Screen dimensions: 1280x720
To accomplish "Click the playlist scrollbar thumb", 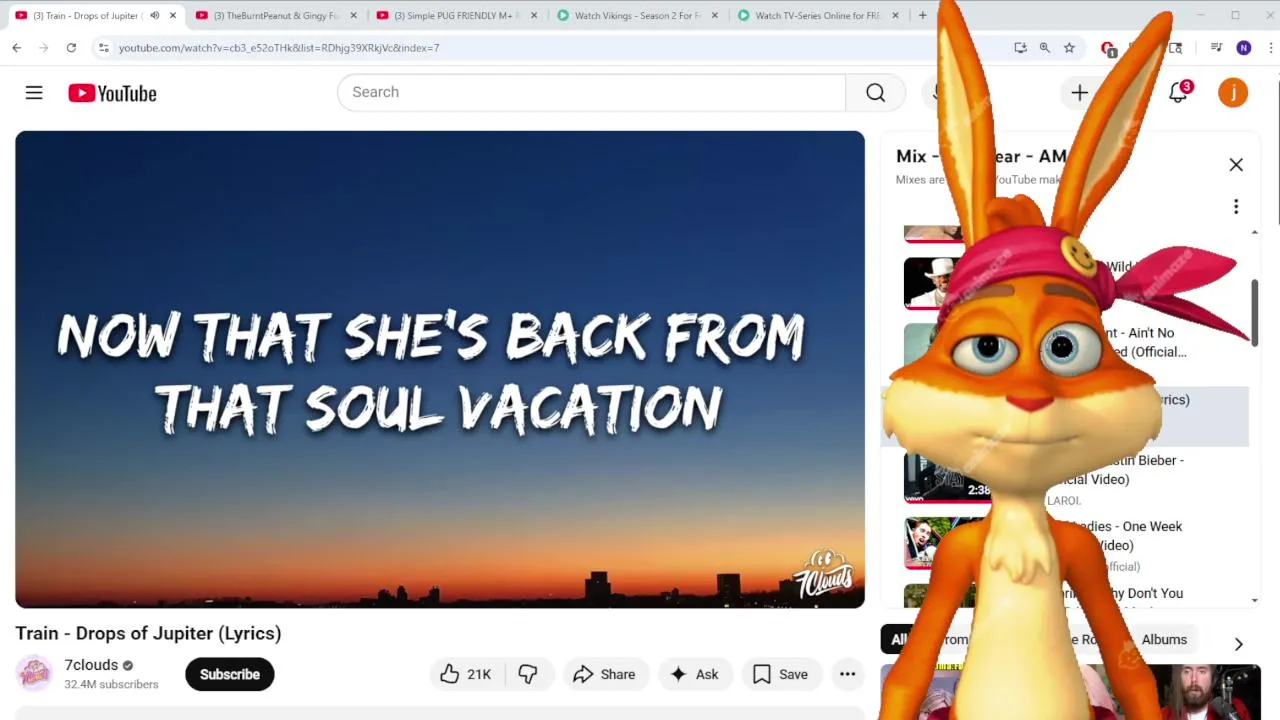I will (x=1254, y=313).
